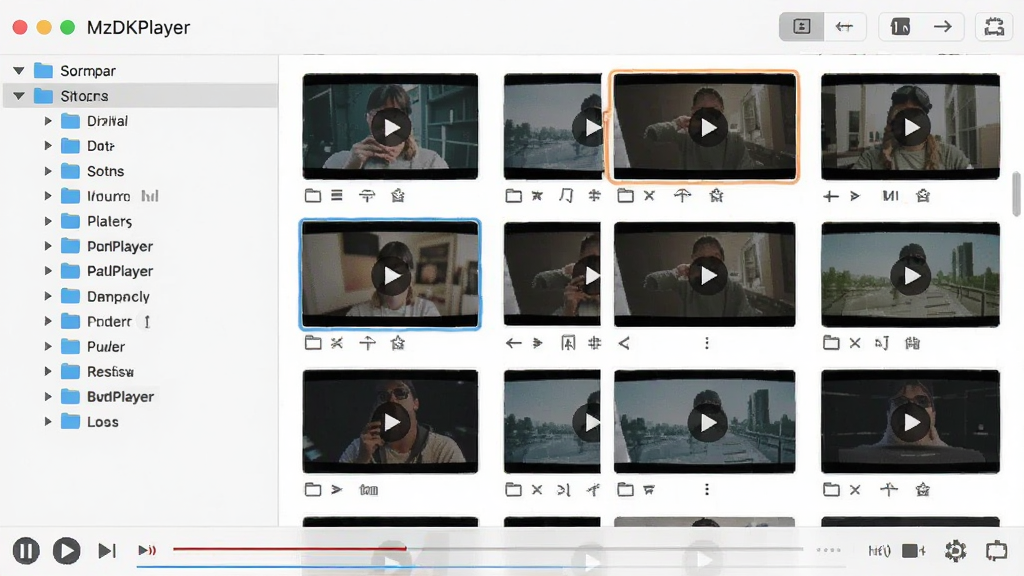Click the vertical scrollbar of the video grid
Screen dimensions: 1024x576
click(1016, 193)
